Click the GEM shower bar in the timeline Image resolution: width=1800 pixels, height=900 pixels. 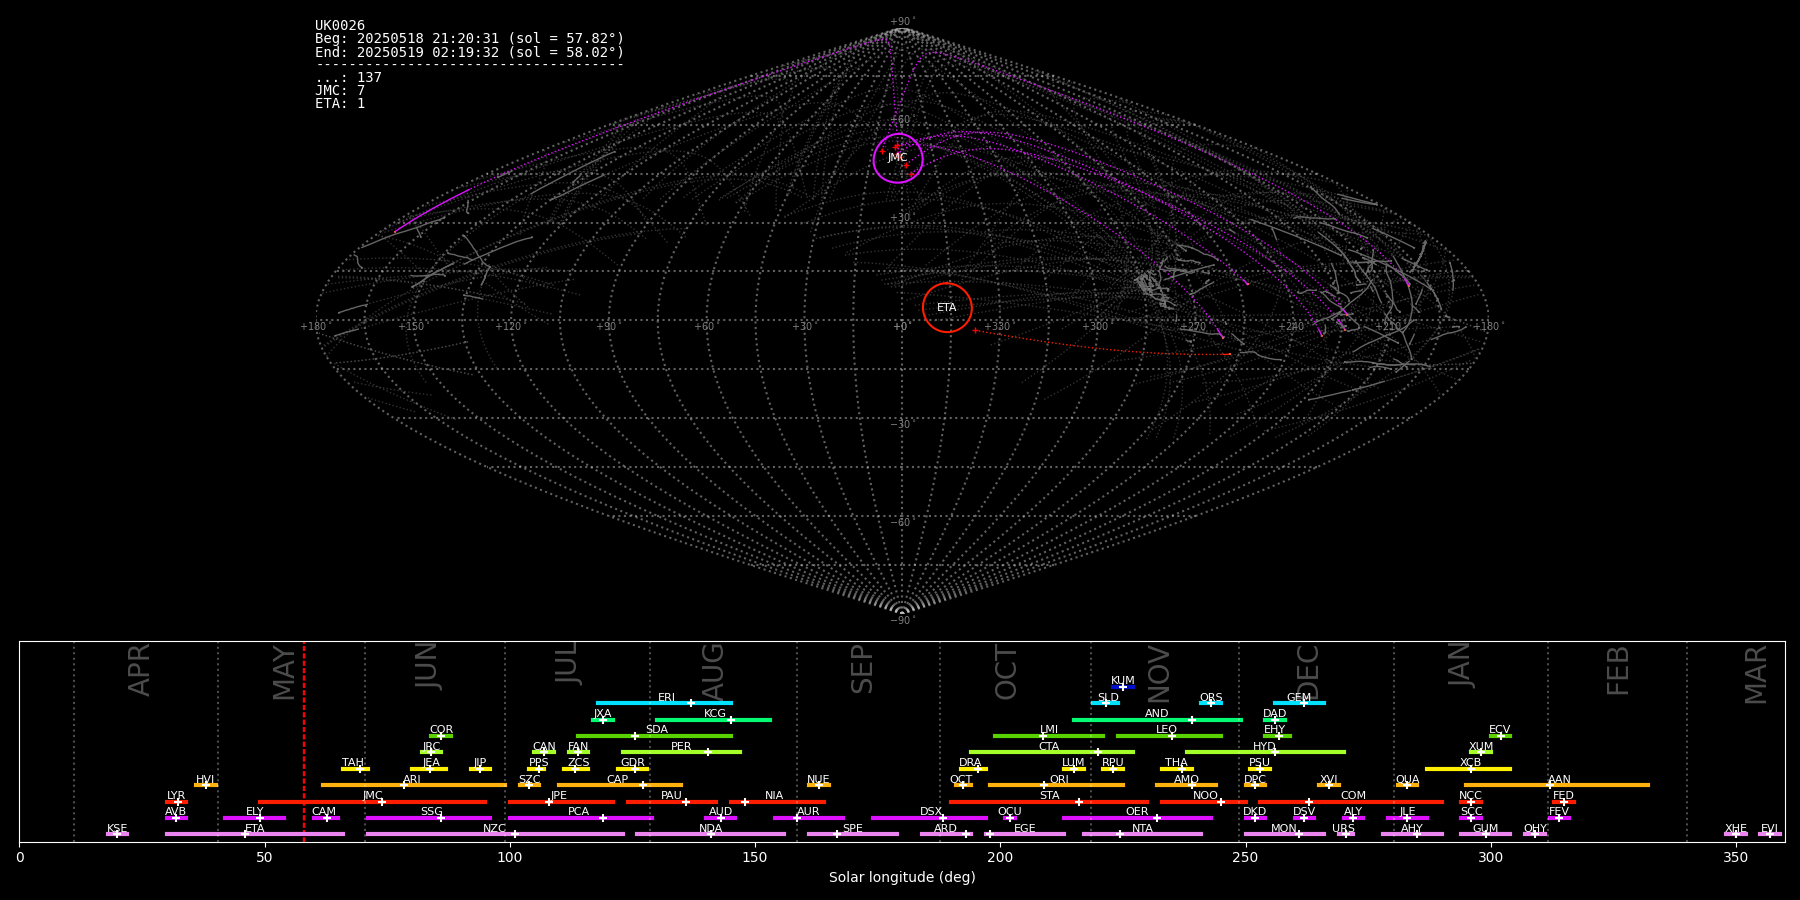click(1299, 703)
